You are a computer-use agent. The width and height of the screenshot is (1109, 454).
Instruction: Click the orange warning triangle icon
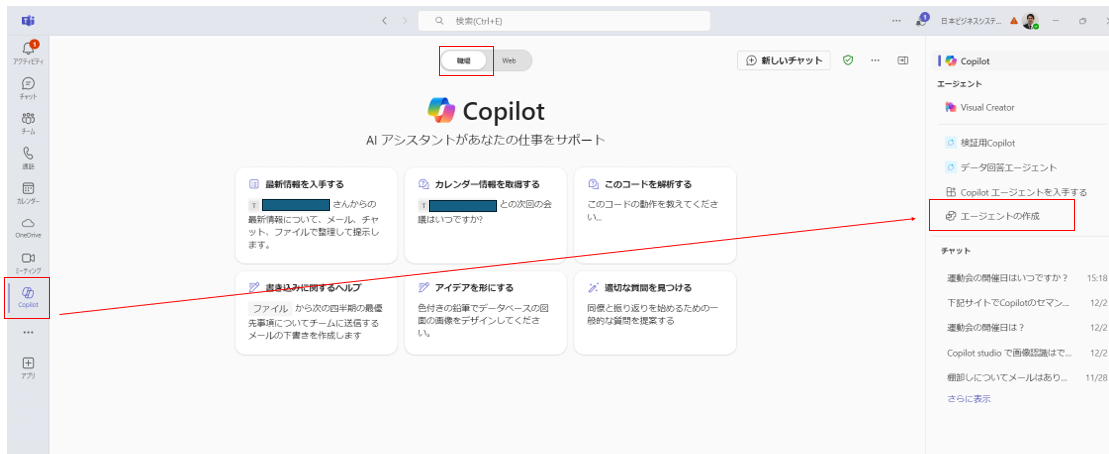point(1014,21)
